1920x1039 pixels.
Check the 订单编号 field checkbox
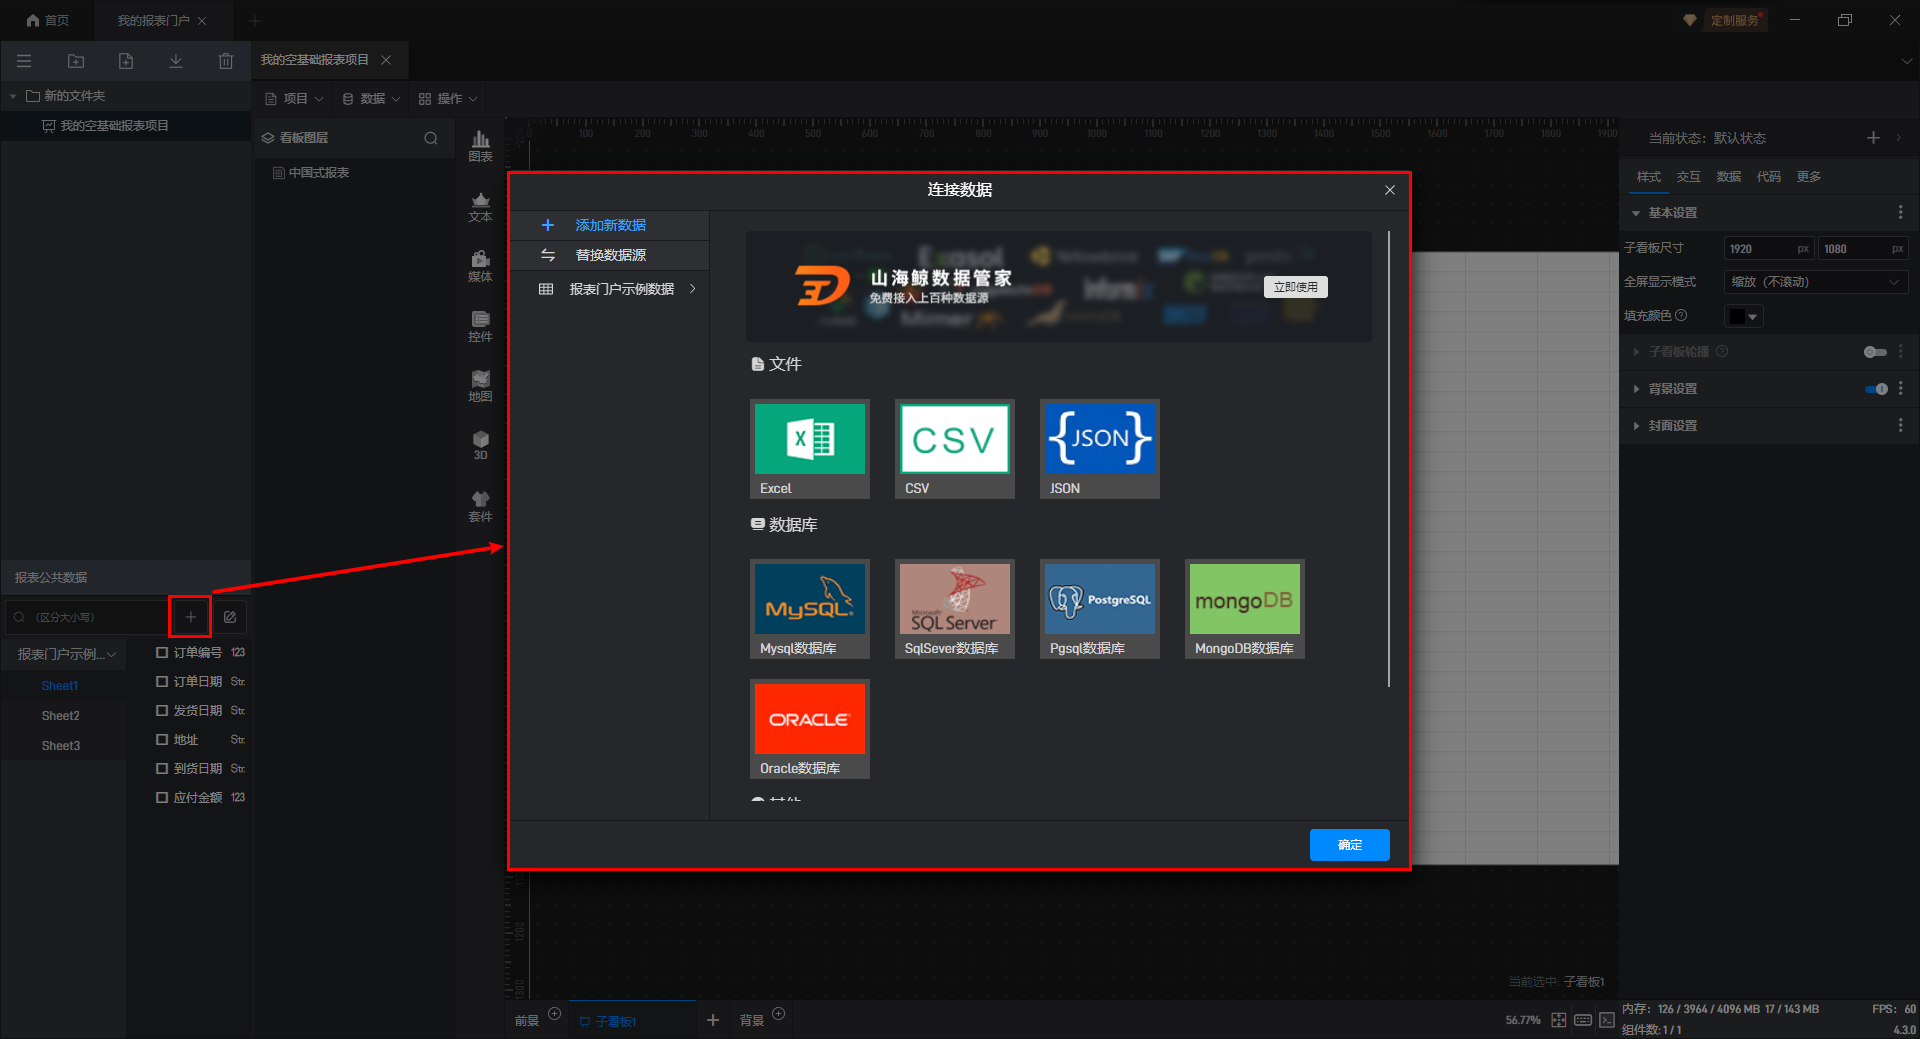pos(162,653)
